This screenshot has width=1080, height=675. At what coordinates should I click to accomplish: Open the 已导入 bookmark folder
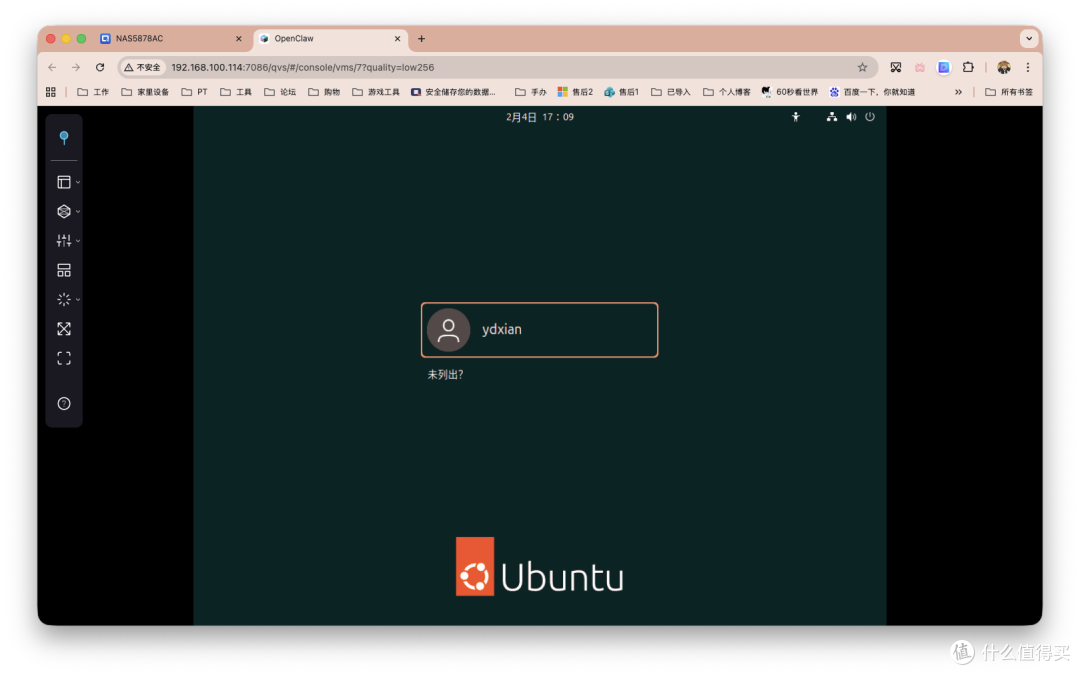(x=670, y=92)
